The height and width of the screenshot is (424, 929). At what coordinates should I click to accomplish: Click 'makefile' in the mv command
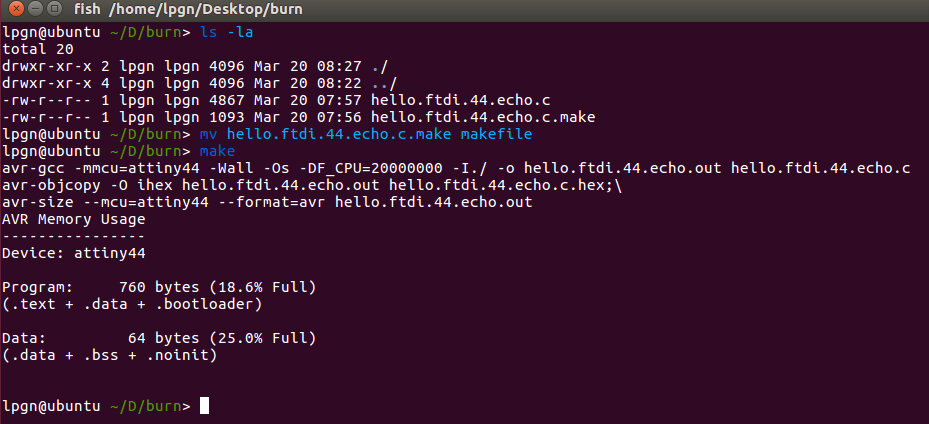click(x=496, y=134)
